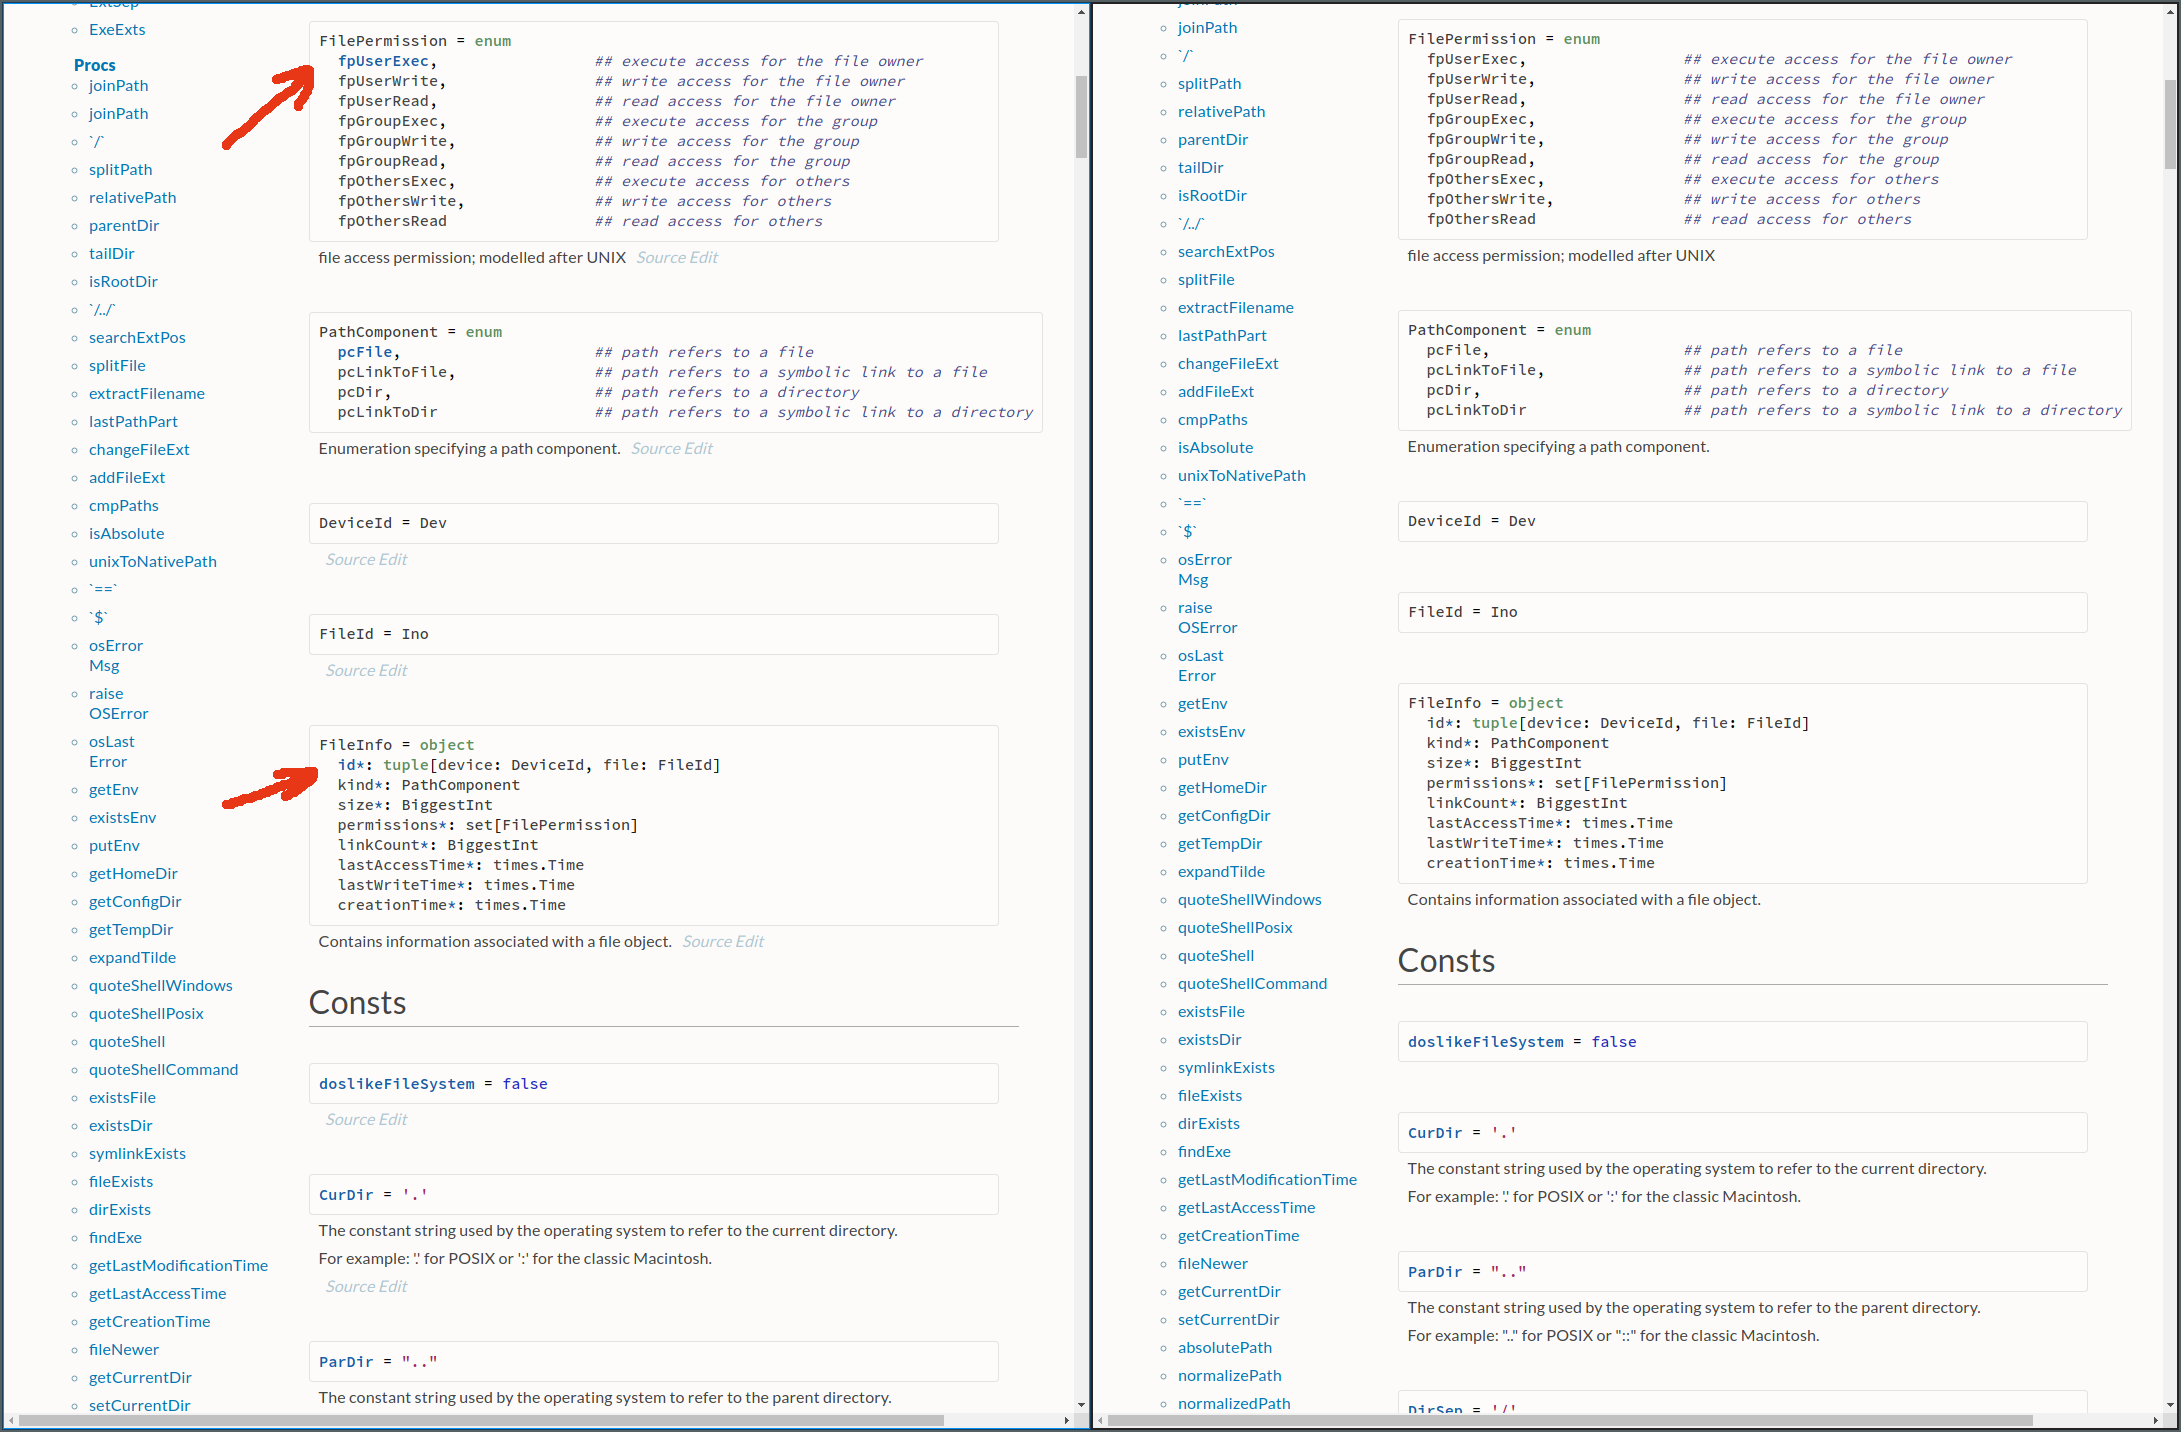2181x1432 pixels.
Task: Click the left pane horizontal scrollbar right arrow
Action: 1067,1420
